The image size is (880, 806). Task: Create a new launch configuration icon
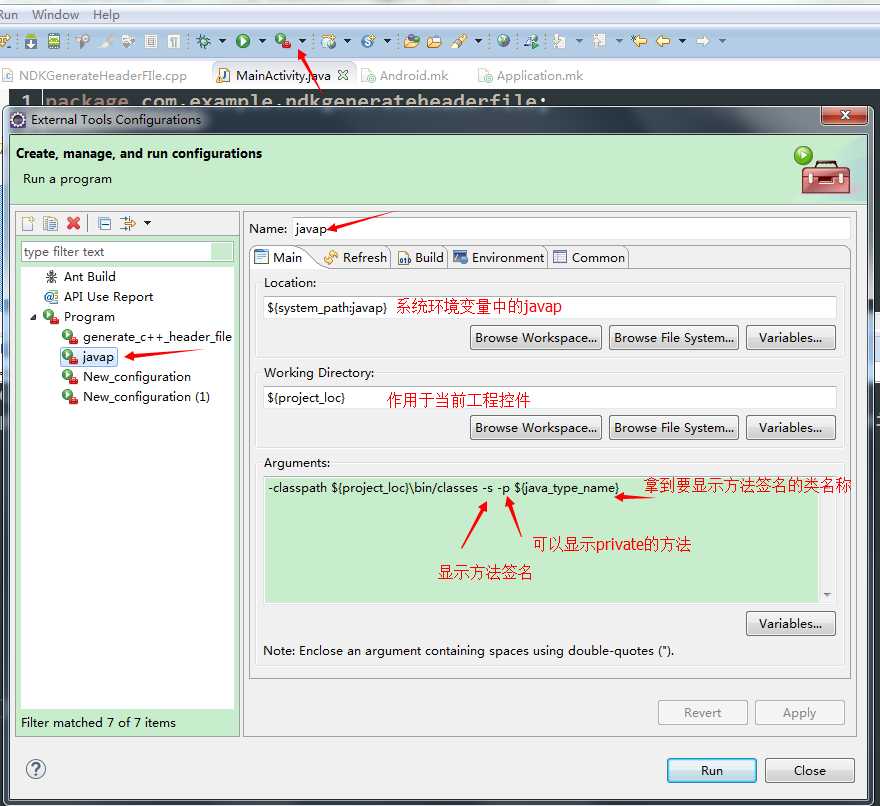(28, 223)
